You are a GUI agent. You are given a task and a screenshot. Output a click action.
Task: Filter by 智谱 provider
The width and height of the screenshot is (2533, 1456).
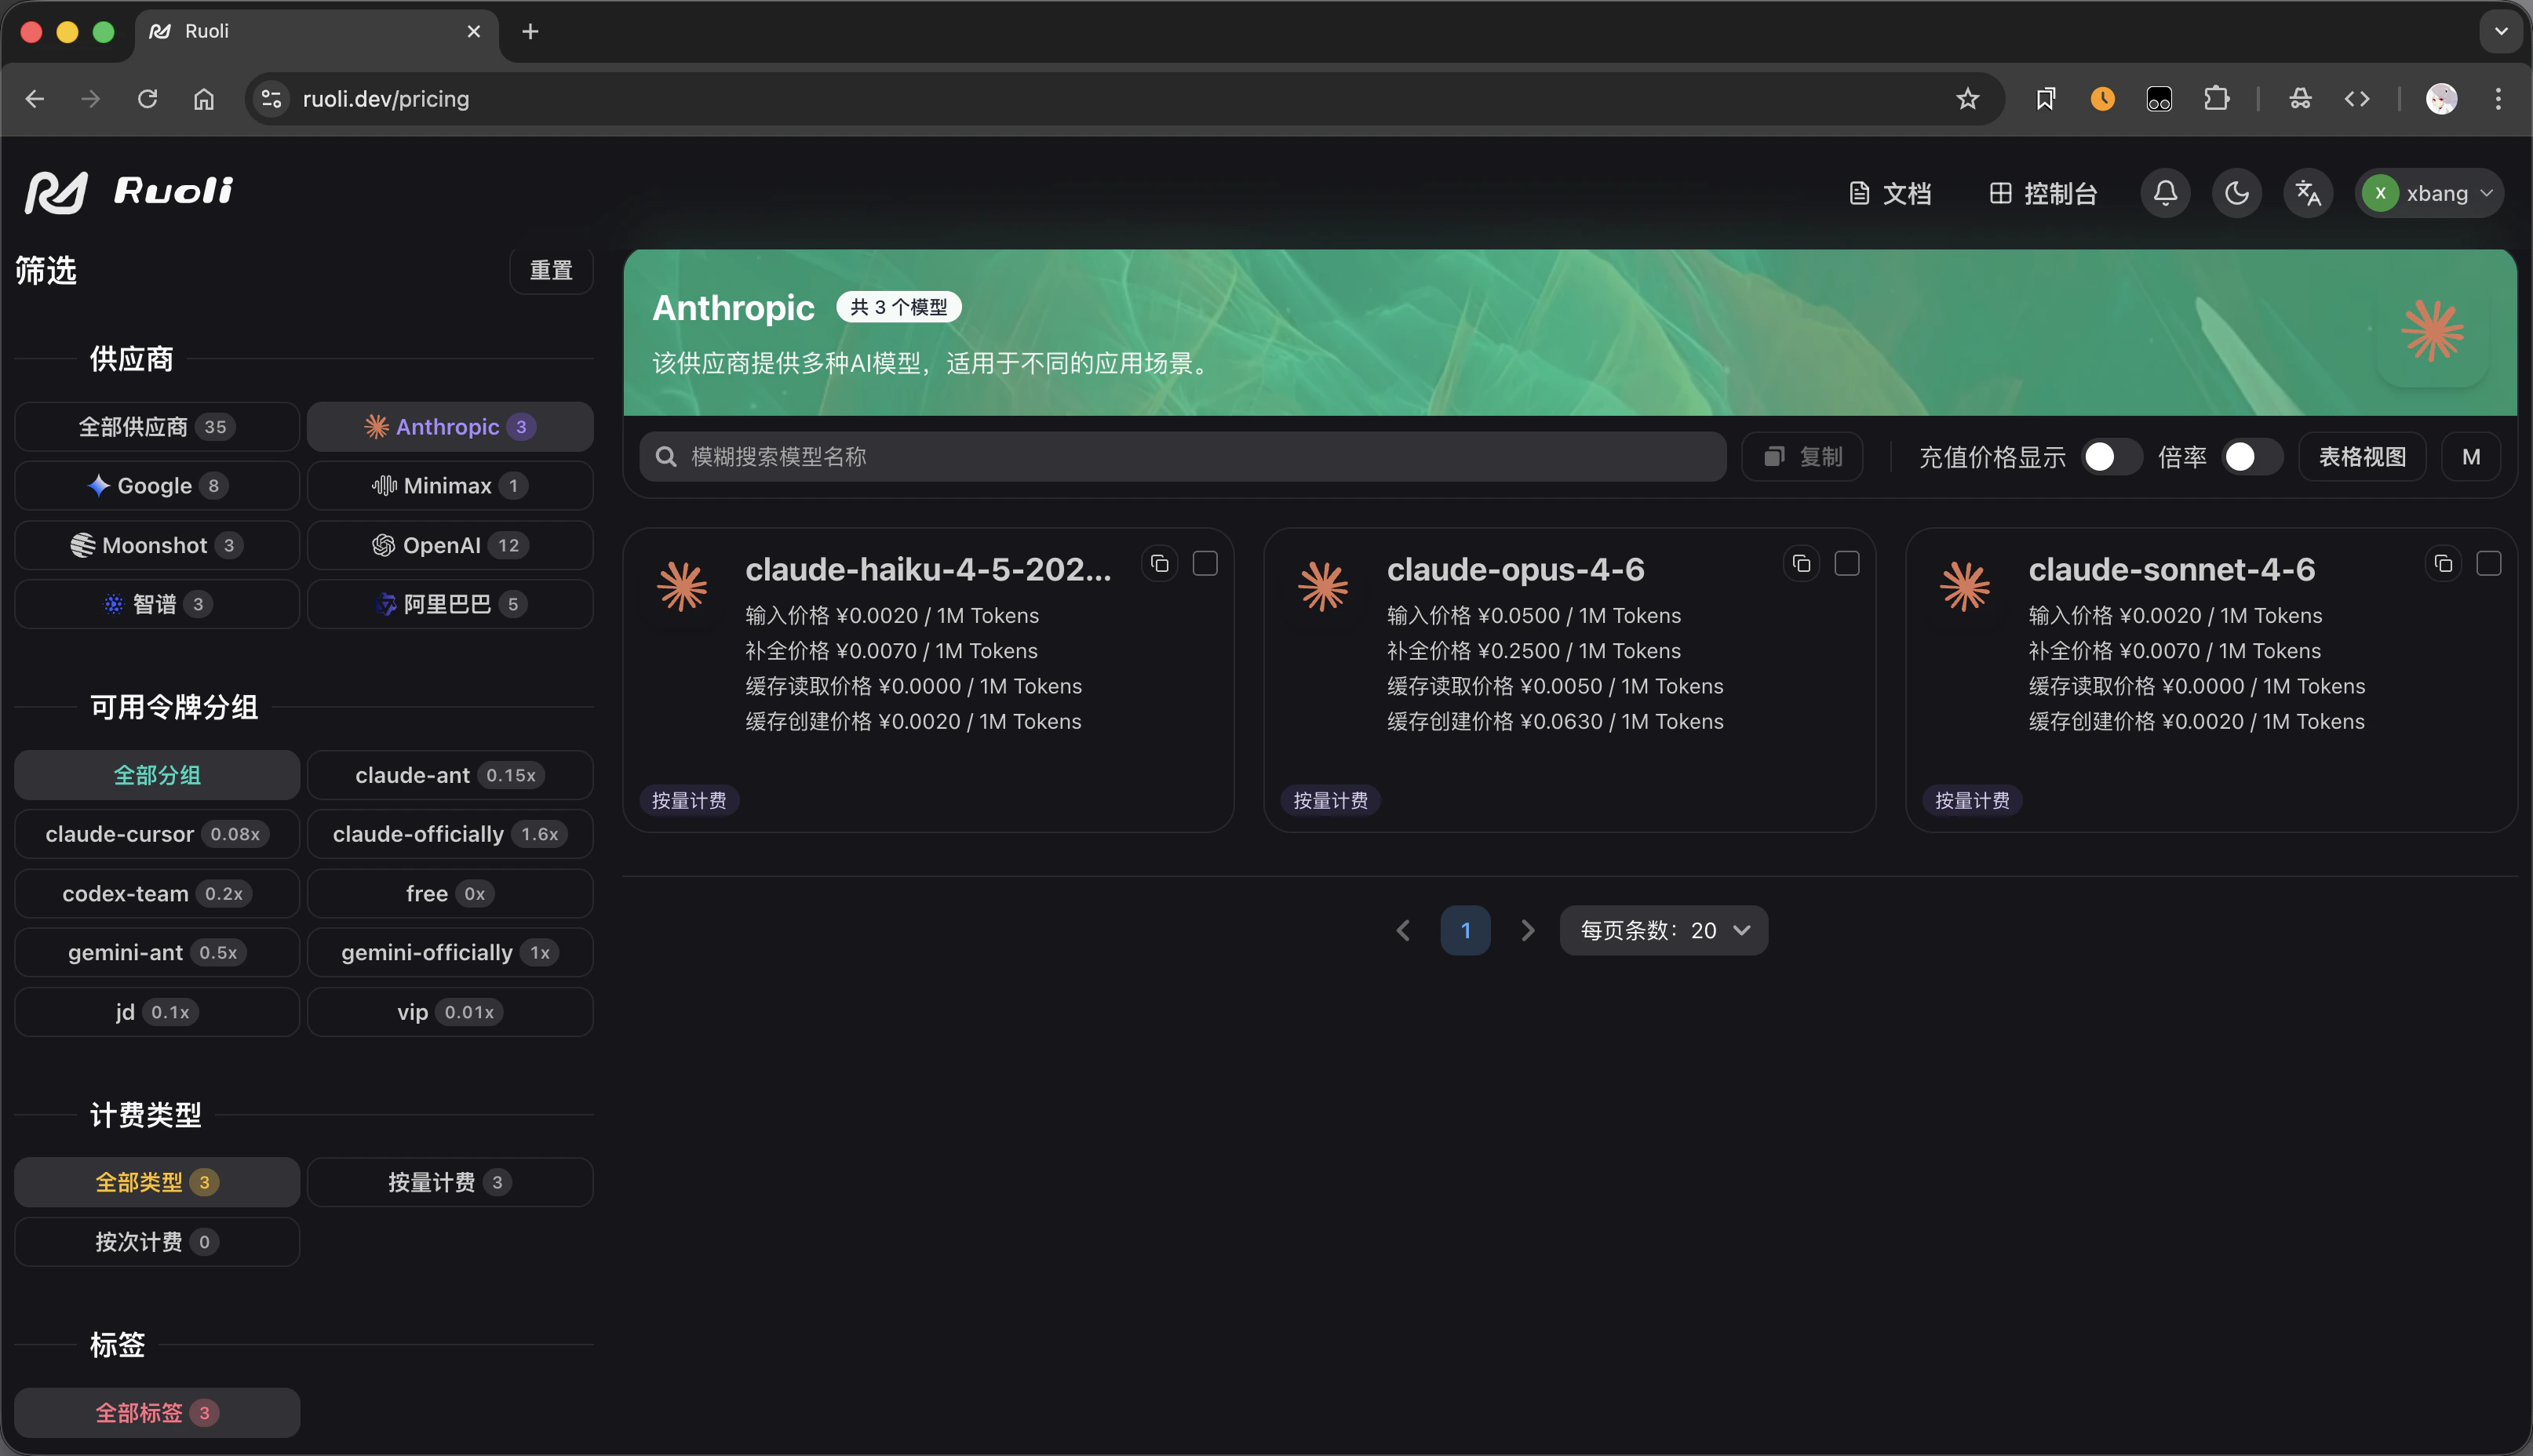click(x=157, y=604)
